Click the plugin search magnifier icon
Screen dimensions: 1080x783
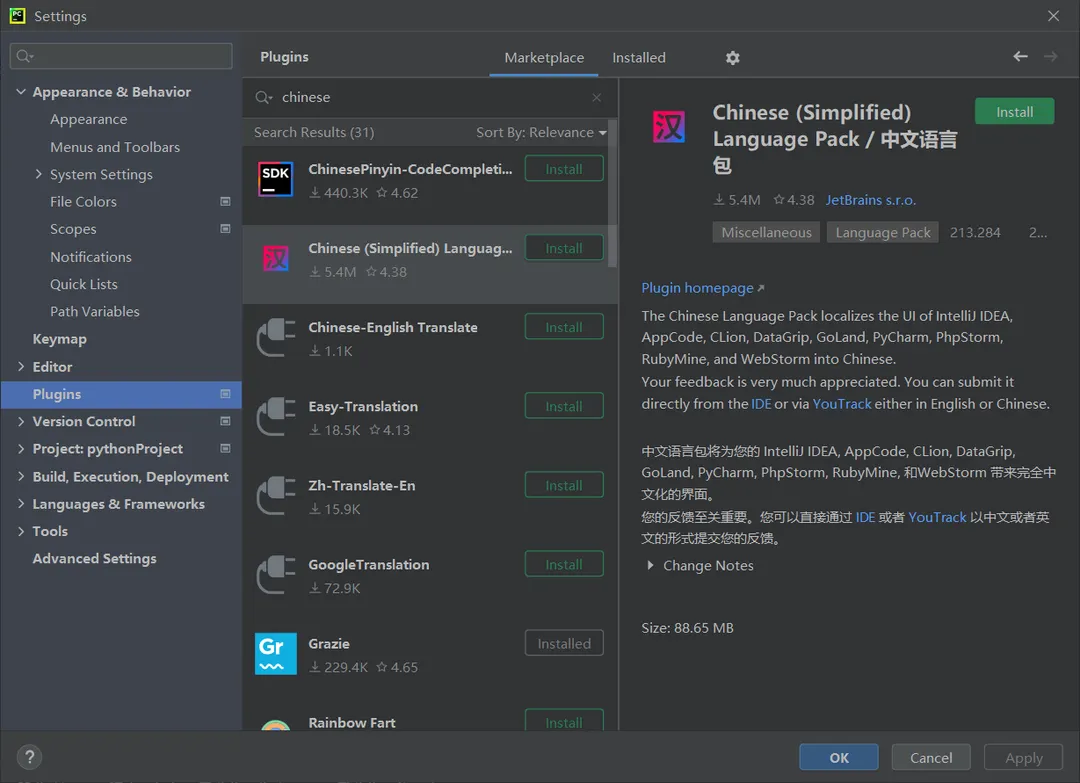tap(264, 98)
